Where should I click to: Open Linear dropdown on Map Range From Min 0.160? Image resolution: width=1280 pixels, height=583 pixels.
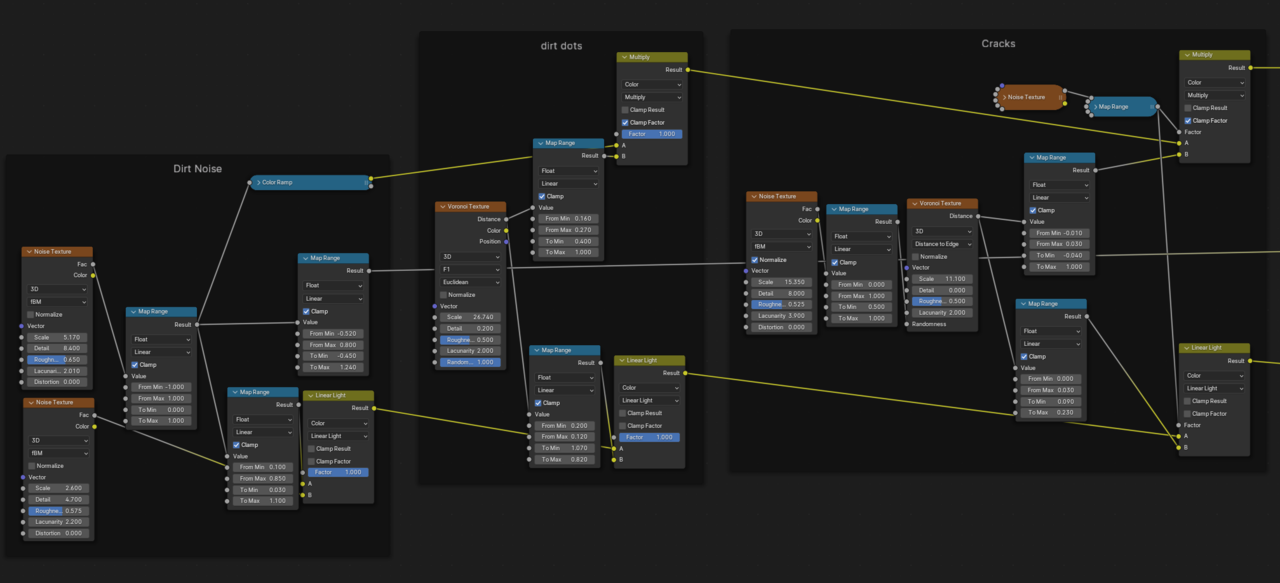coord(569,184)
